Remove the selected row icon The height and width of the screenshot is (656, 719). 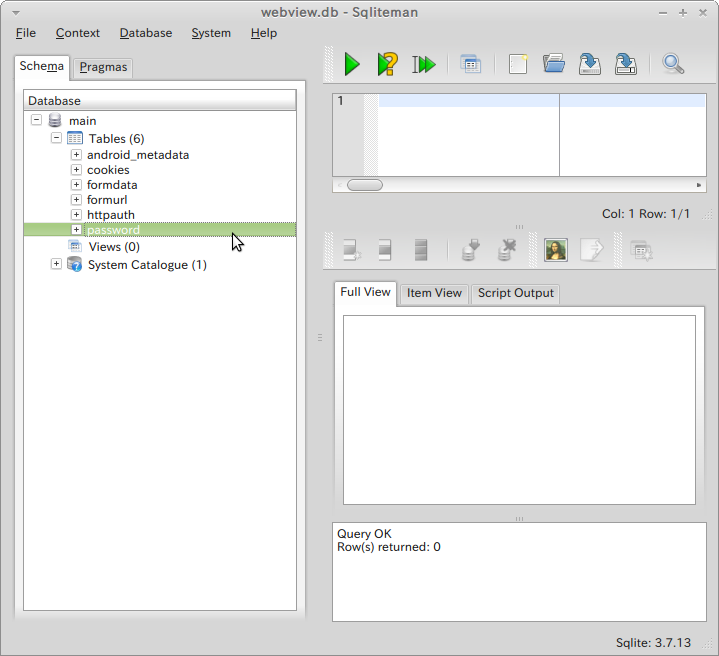tap(420, 250)
